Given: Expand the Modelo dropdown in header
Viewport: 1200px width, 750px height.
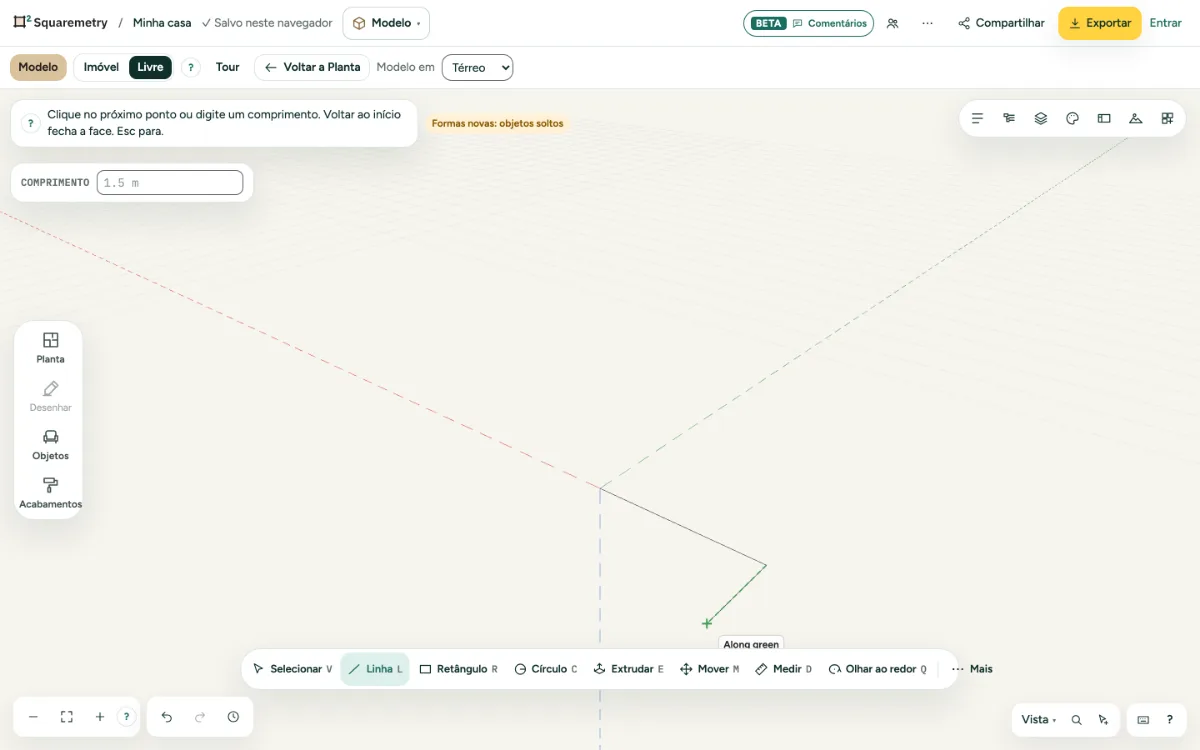Looking at the screenshot, I should point(386,23).
